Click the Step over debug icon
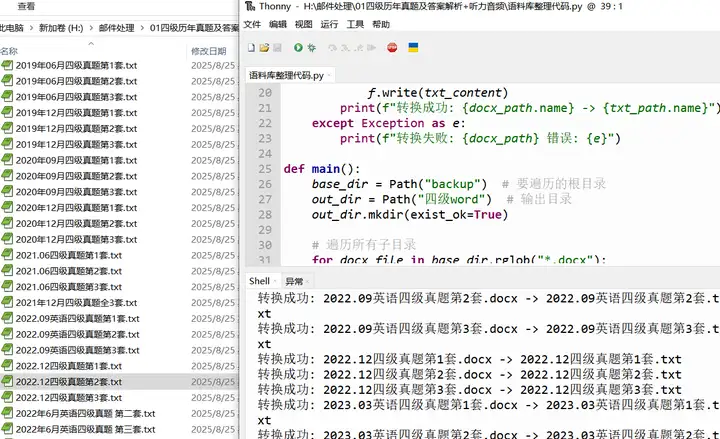The width and height of the screenshot is (720, 439). [333, 48]
